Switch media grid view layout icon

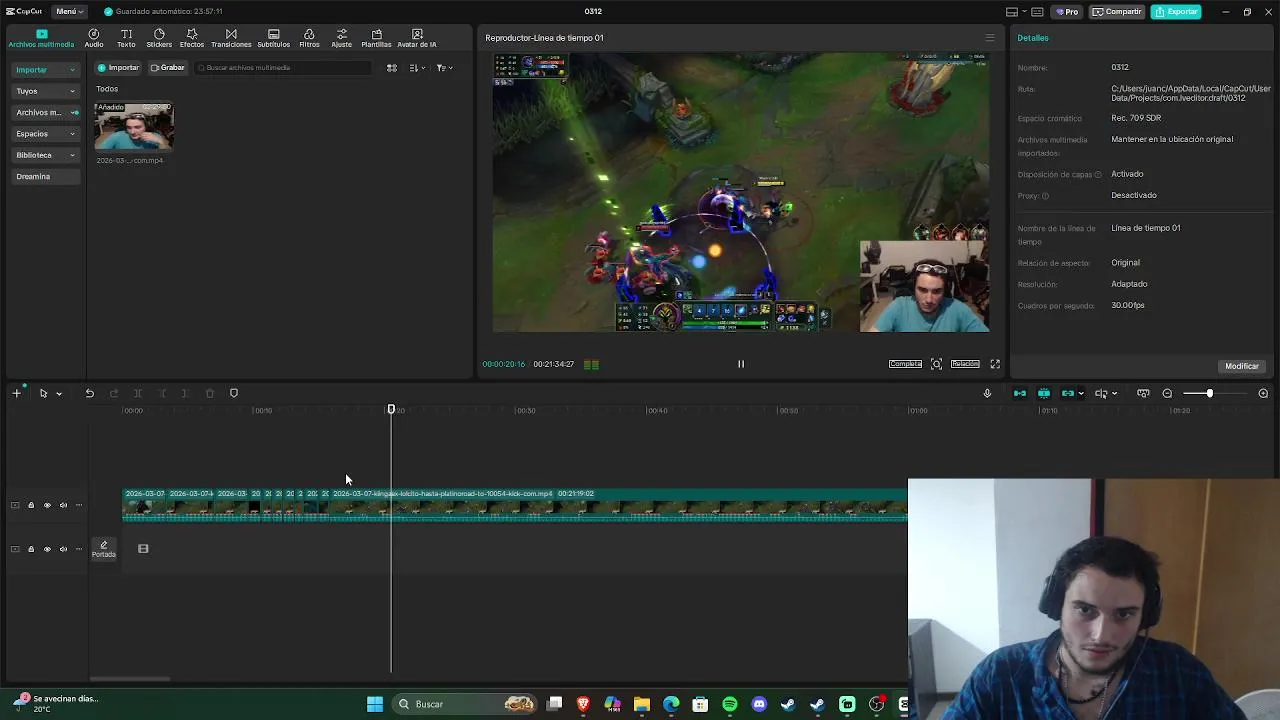392,68
